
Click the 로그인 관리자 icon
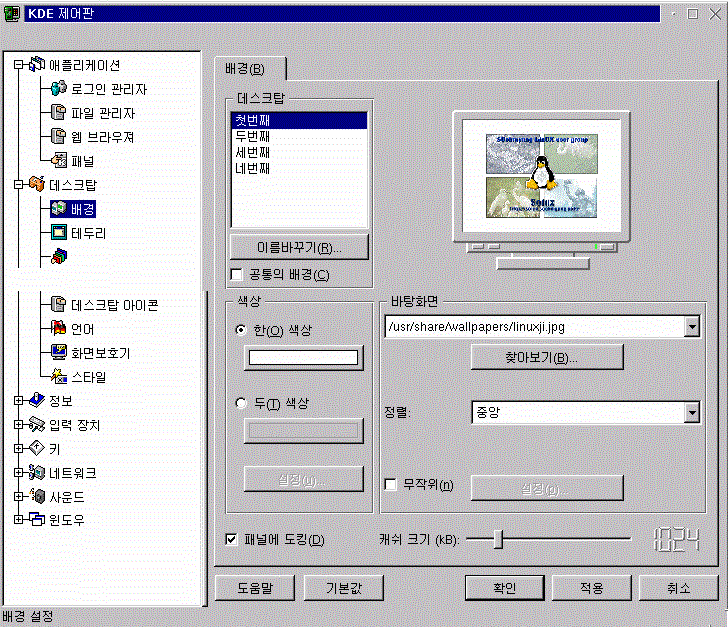(58, 88)
